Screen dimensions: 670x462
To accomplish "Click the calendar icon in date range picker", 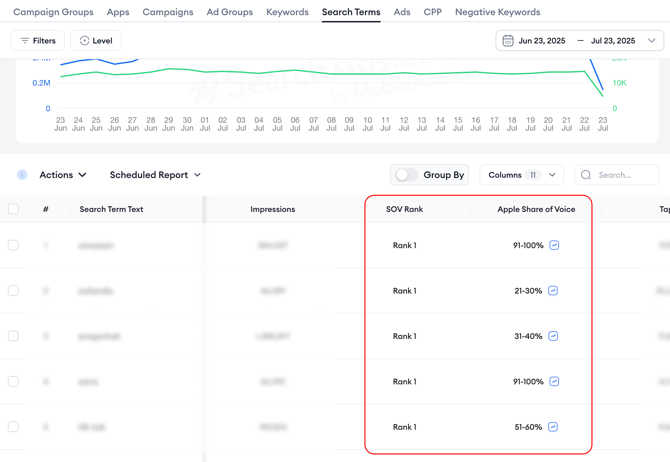I will 508,41.
